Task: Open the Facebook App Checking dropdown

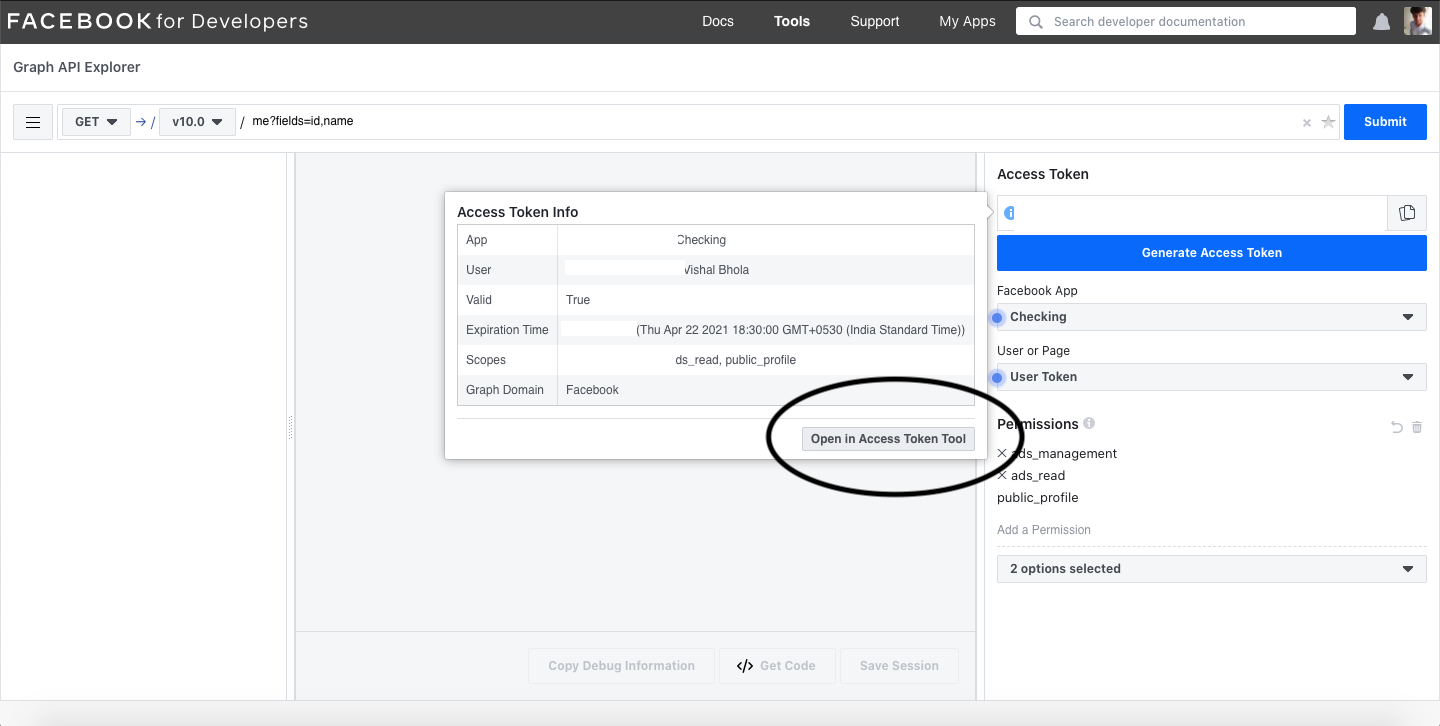Action: coord(1211,317)
